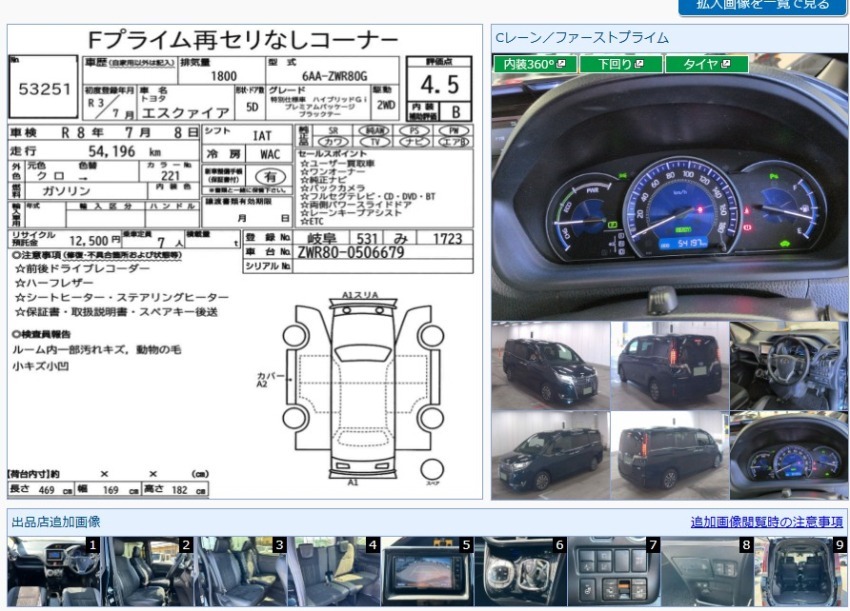Click the inspector report ルーム内一部汚れキズ line

[x=96, y=350]
